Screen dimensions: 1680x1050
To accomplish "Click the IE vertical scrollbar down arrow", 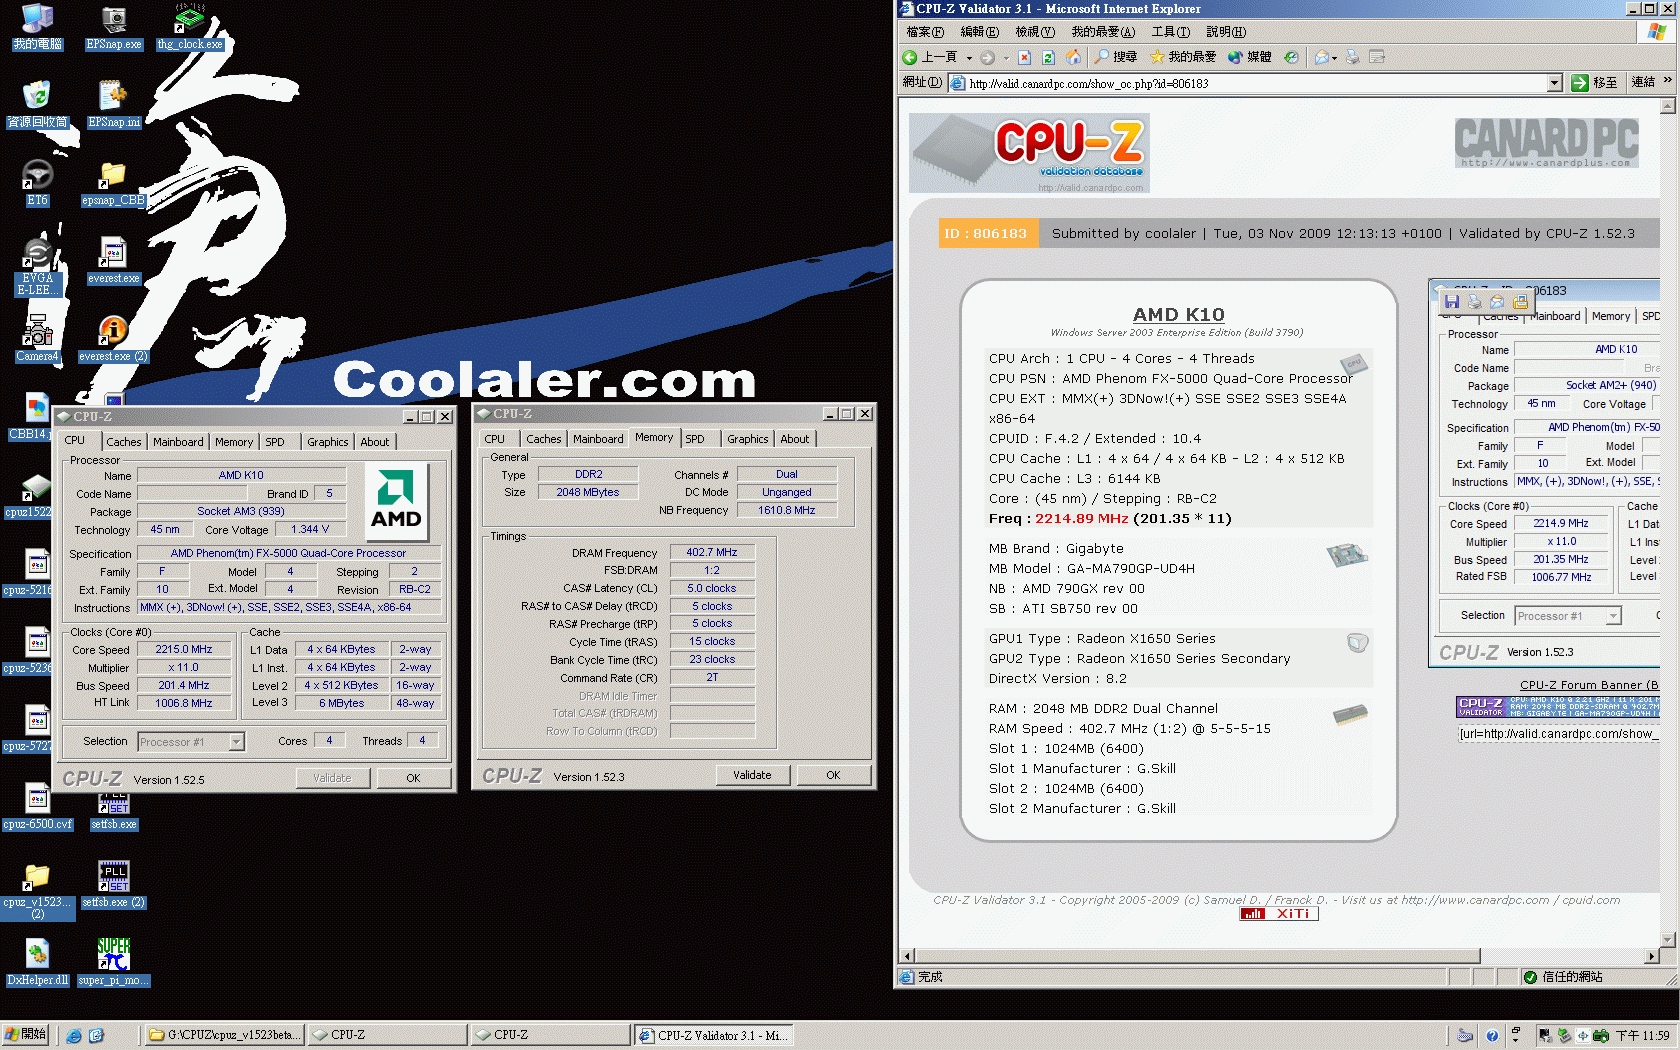I will (1667, 939).
